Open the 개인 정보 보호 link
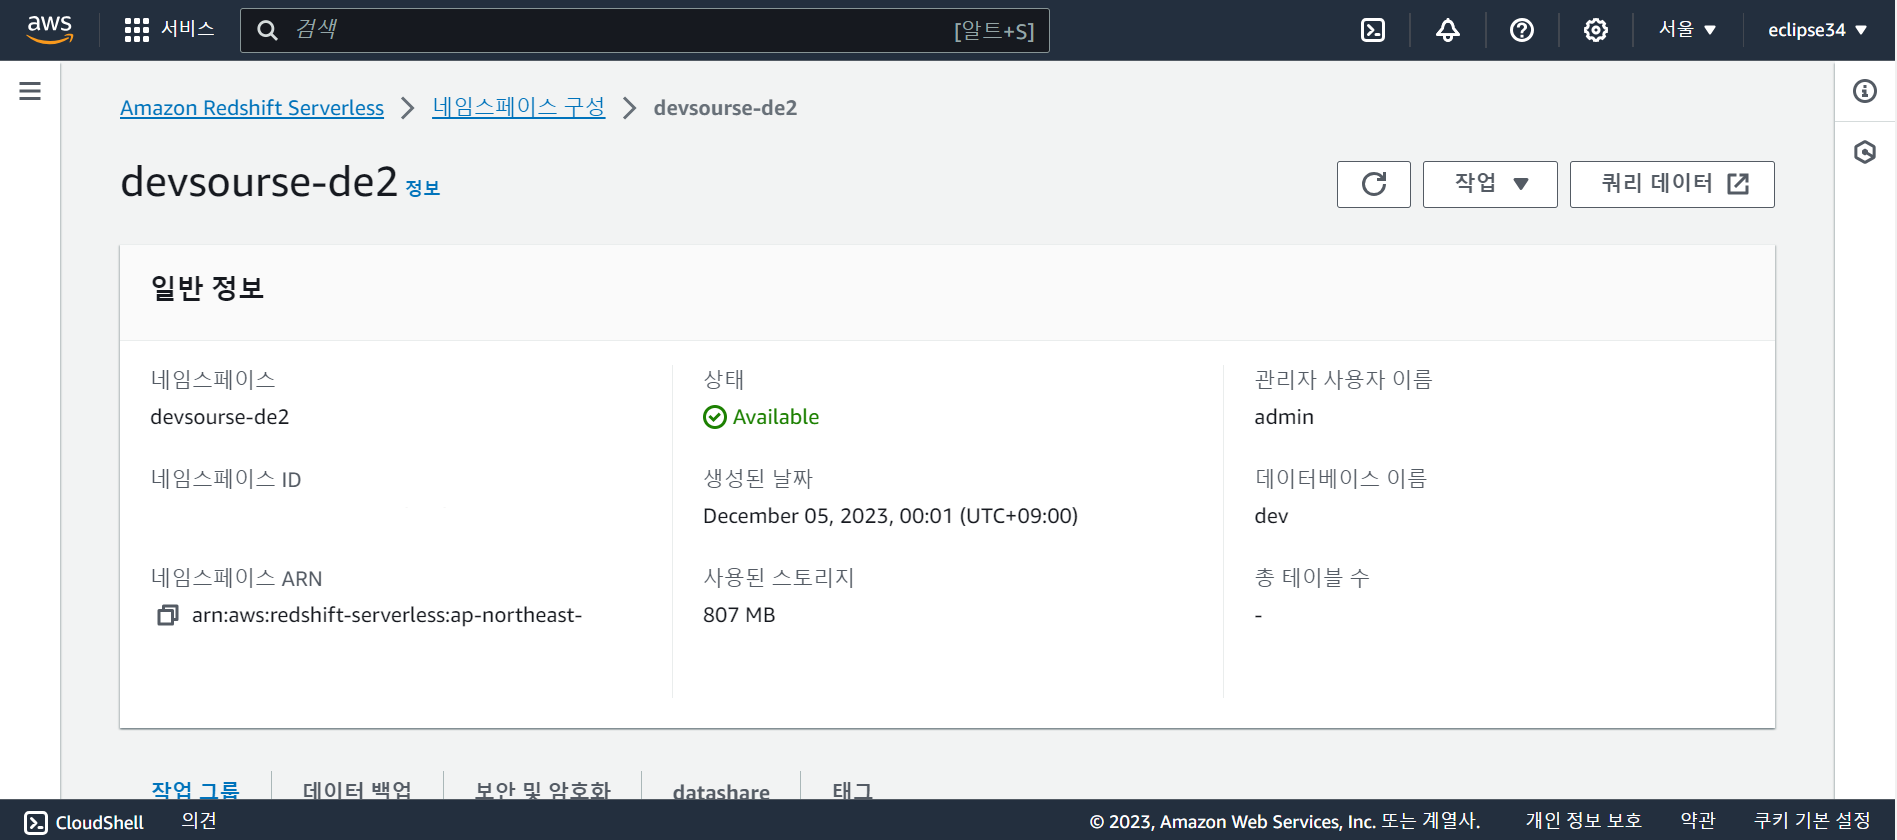Image resolution: width=1897 pixels, height=840 pixels. click(1583, 821)
